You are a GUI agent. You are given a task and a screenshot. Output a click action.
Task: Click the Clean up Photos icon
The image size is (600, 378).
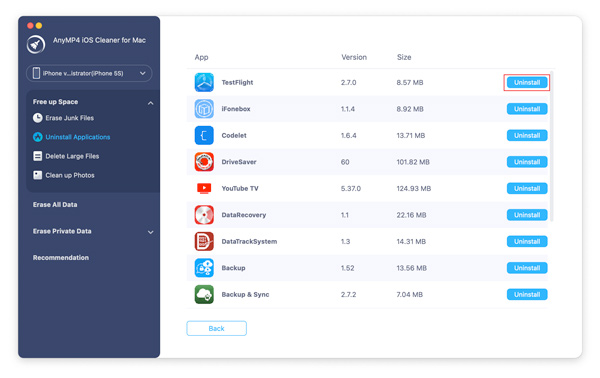[38, 175]
